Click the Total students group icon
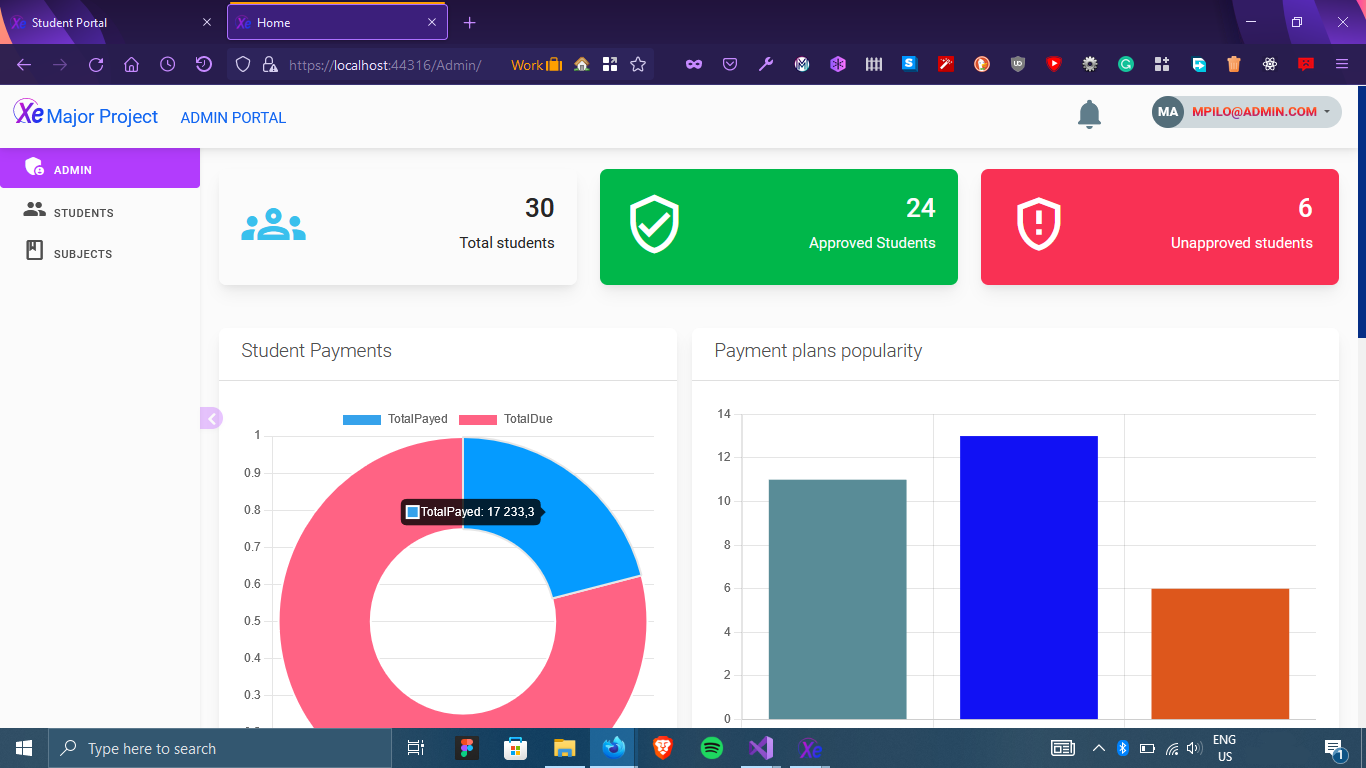 tap(273, 226)
